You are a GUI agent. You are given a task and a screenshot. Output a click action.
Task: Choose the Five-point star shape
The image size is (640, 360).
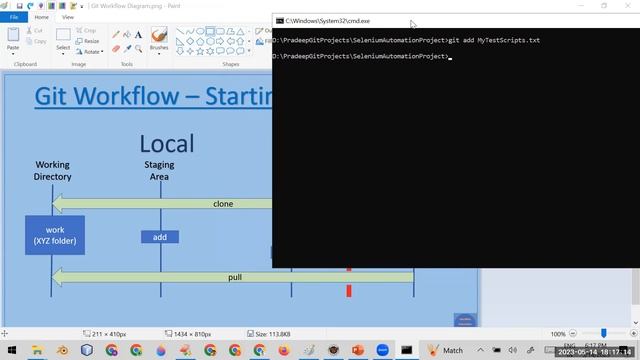(x=200, y=51)
